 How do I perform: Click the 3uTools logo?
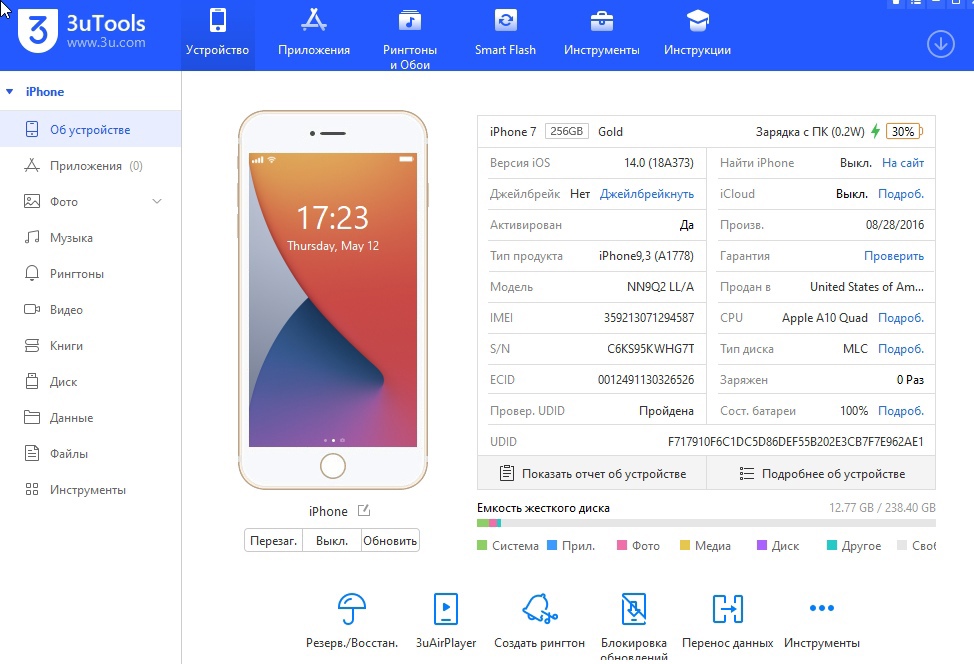tap(38, 29)
